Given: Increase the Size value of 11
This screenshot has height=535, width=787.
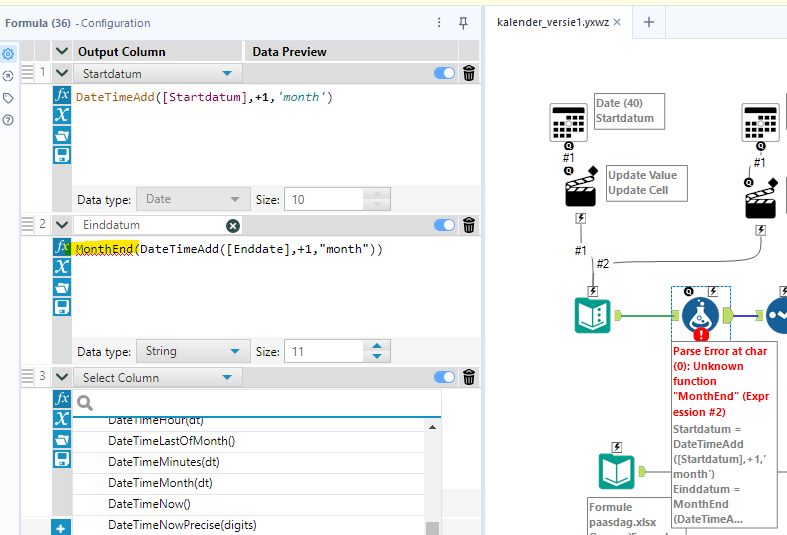Looking at the screenshot, I should pos(377,346).
